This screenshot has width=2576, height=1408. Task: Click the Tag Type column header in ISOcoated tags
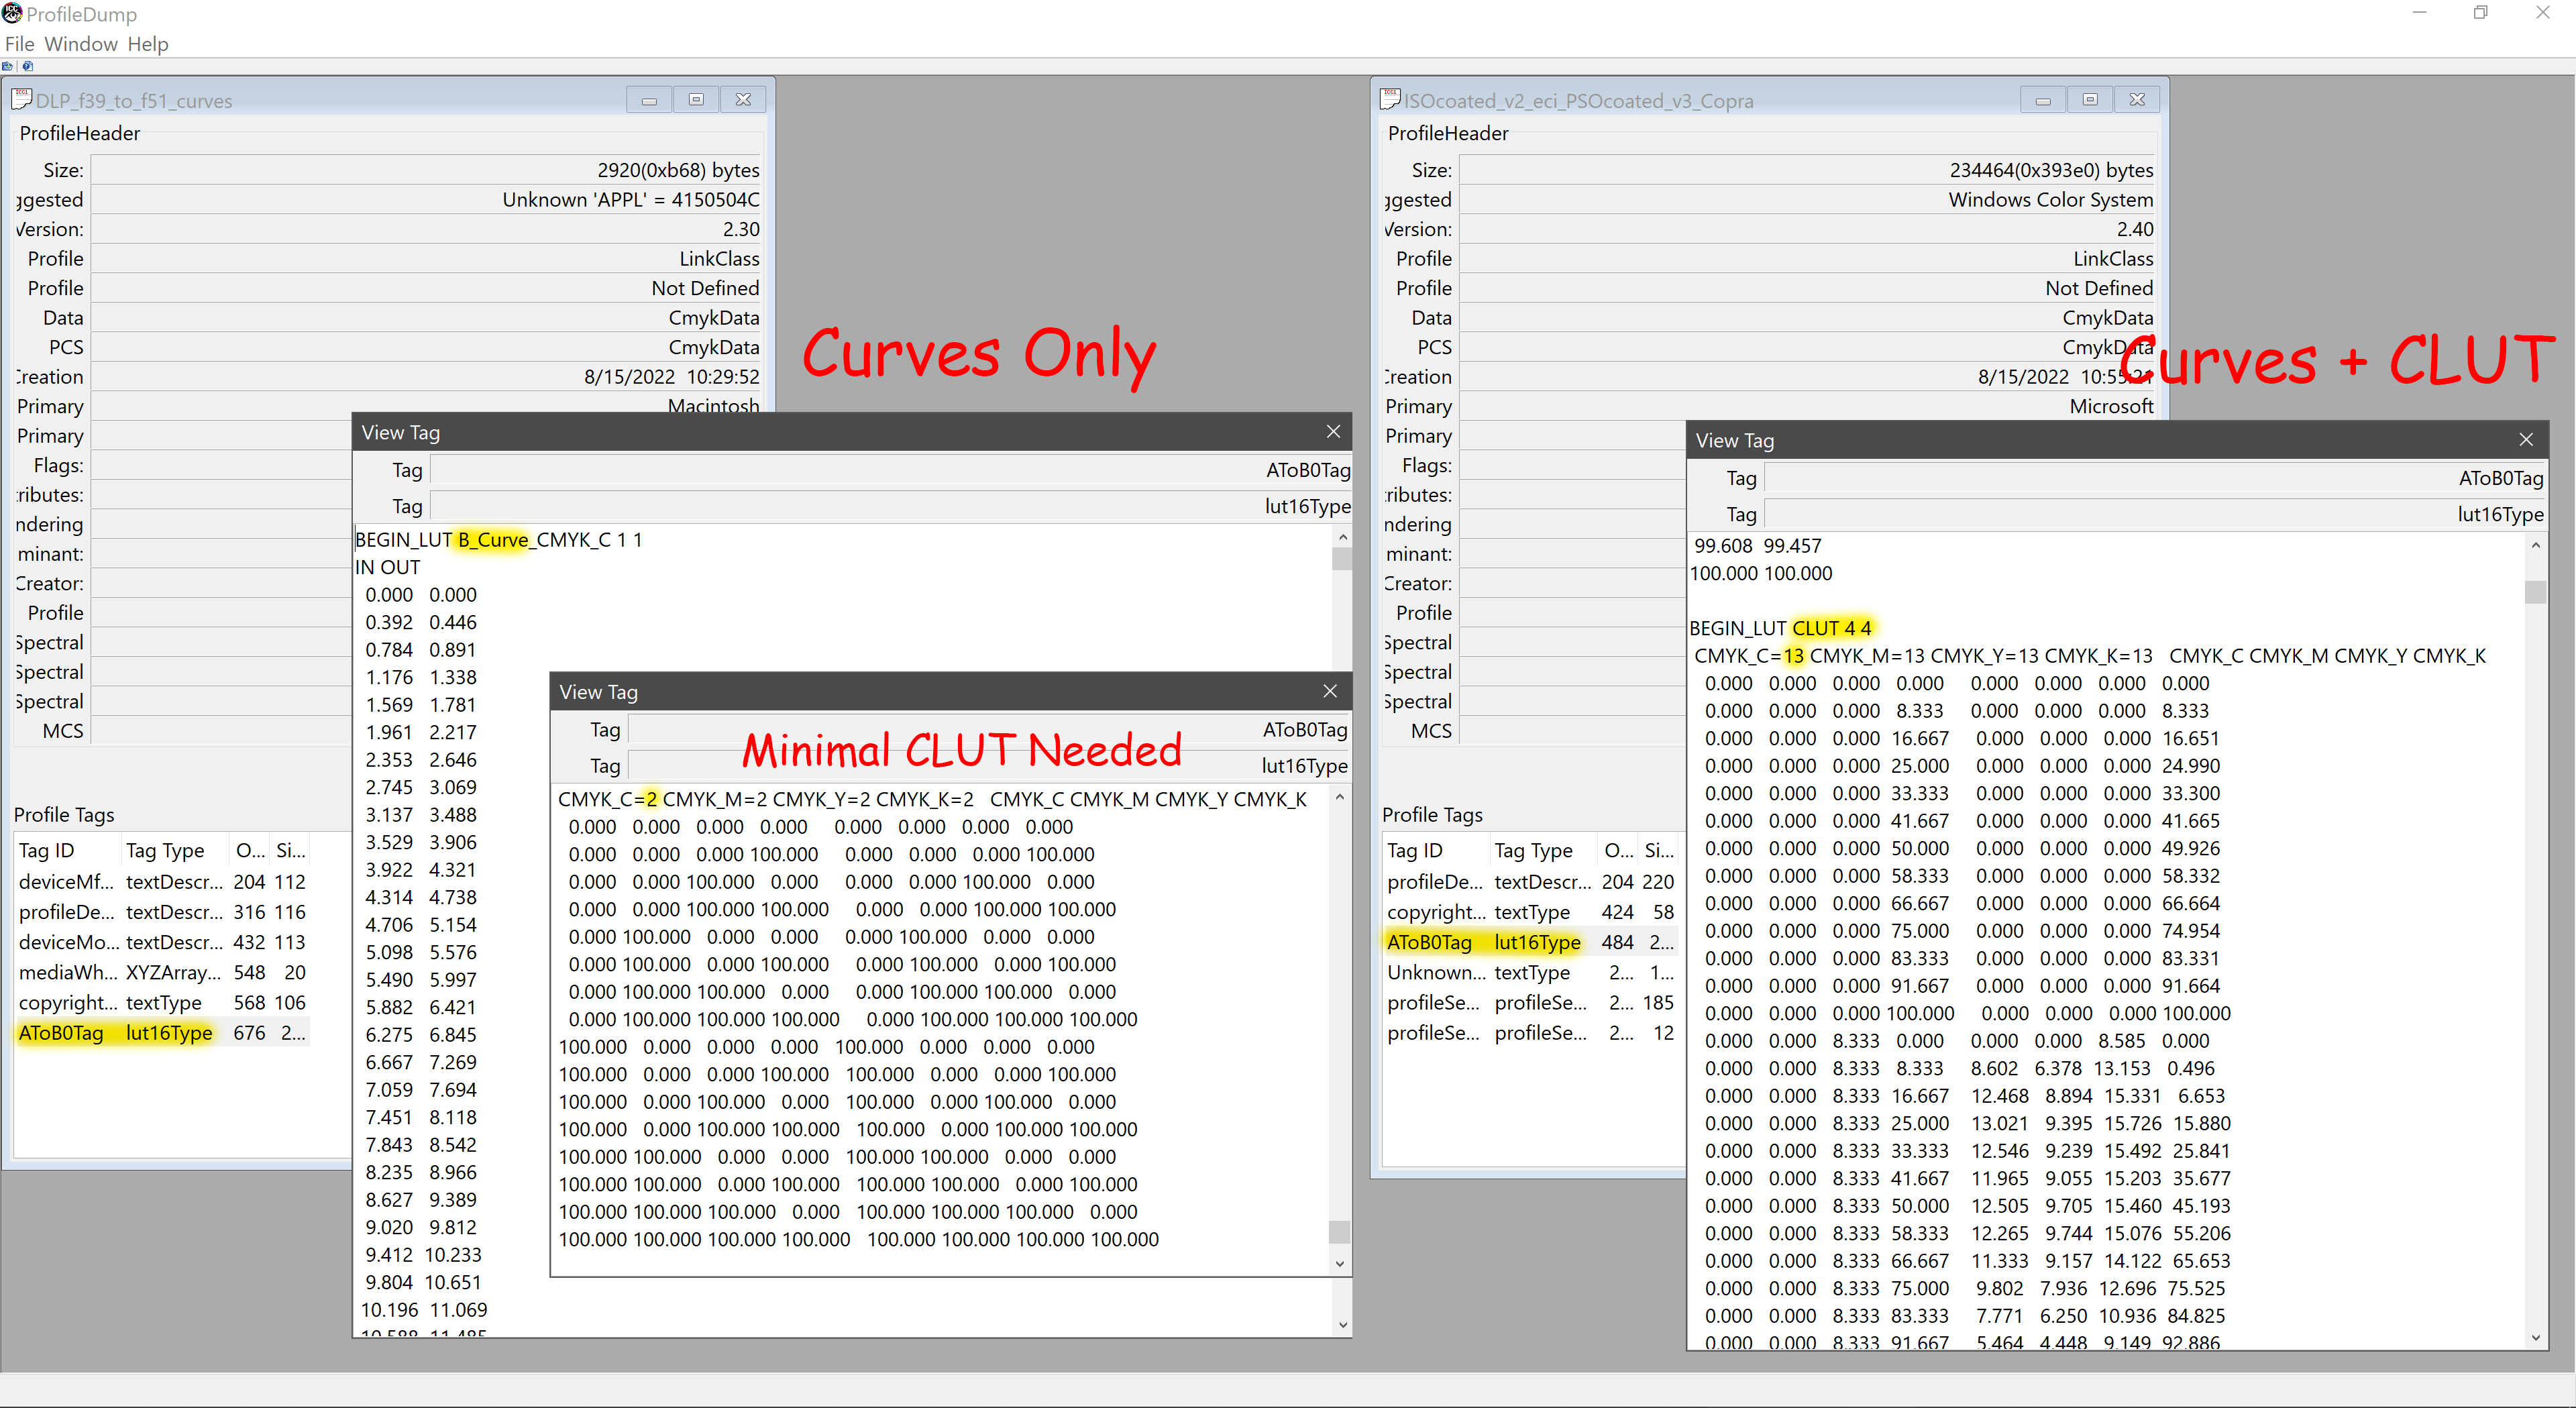(1533, 850)
